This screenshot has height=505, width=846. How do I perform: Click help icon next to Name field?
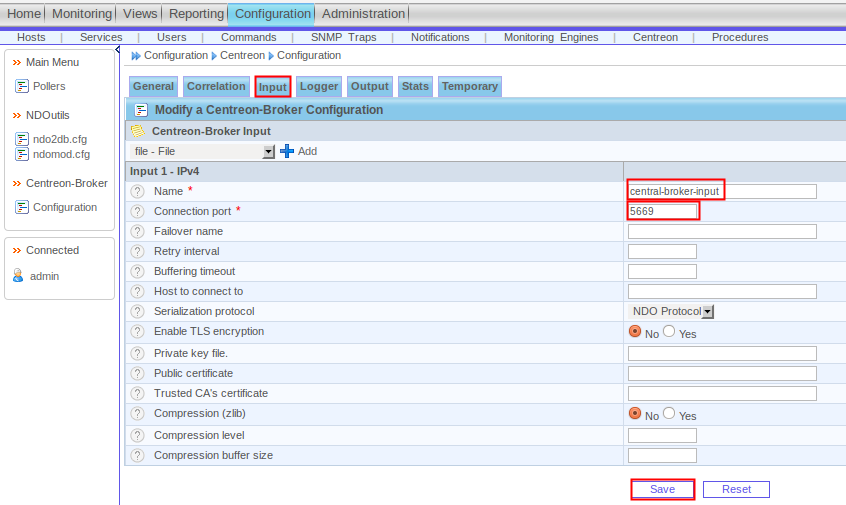pos(138,192)
